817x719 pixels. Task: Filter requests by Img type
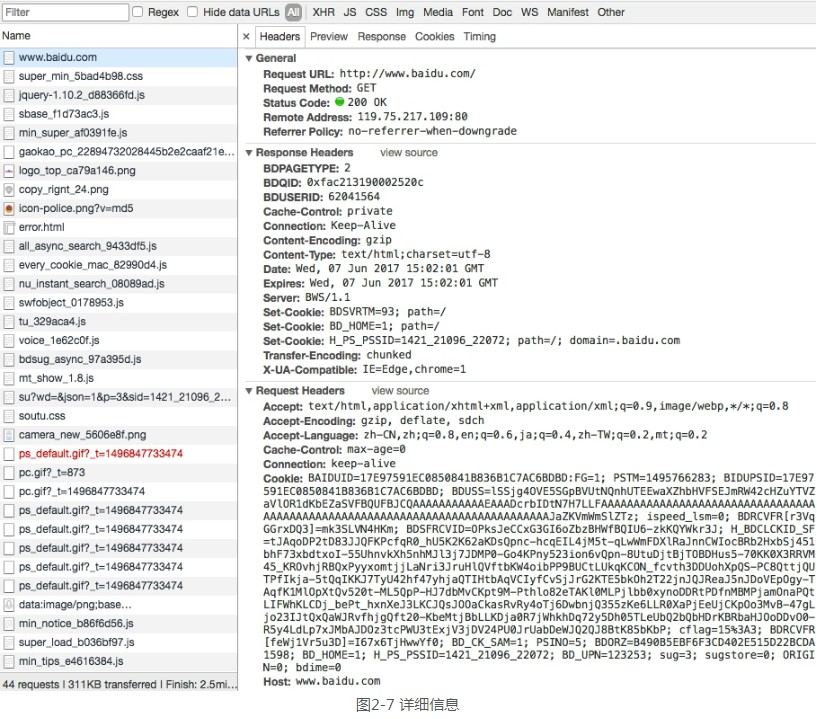coord(404,12)
